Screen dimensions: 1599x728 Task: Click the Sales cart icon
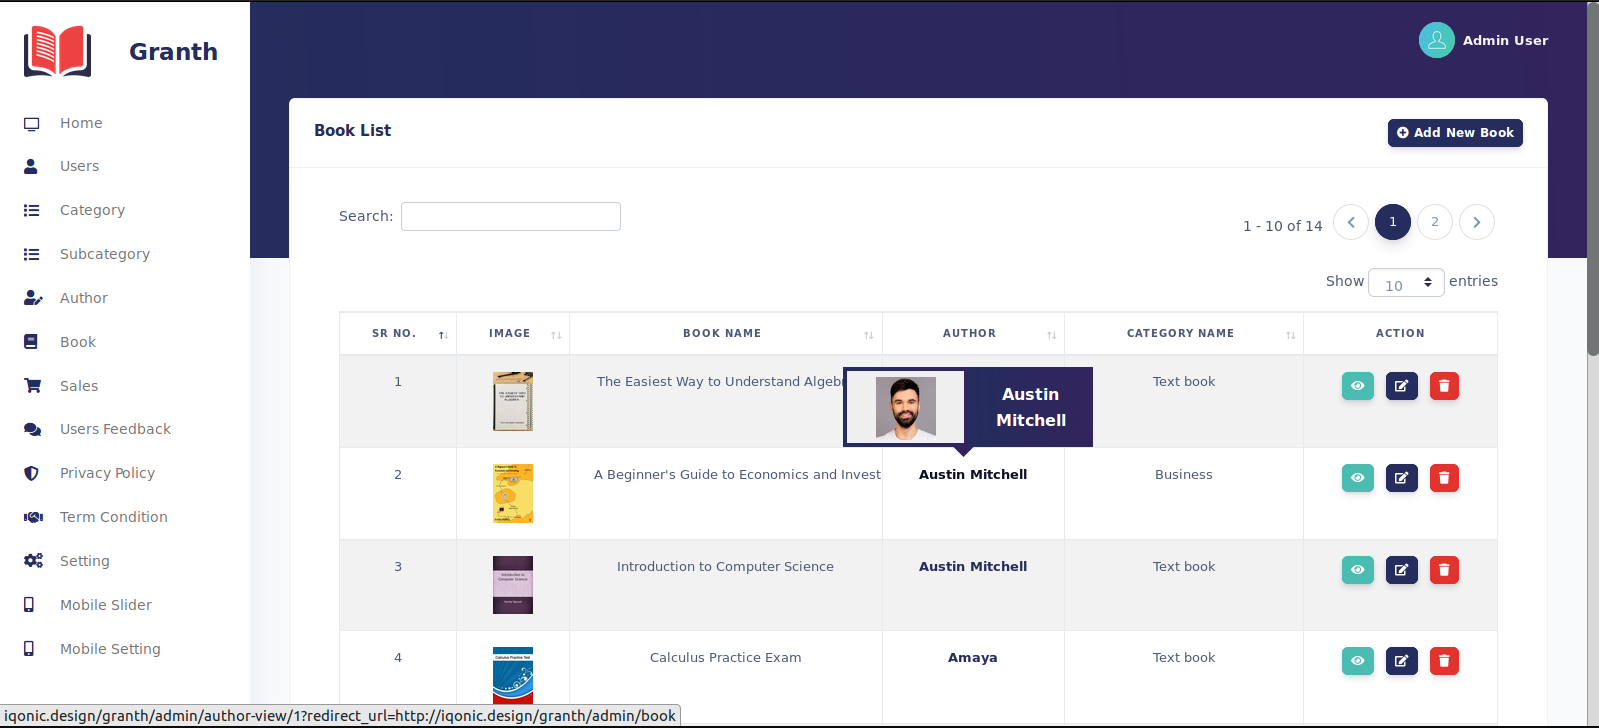click(x=33, y=386)
